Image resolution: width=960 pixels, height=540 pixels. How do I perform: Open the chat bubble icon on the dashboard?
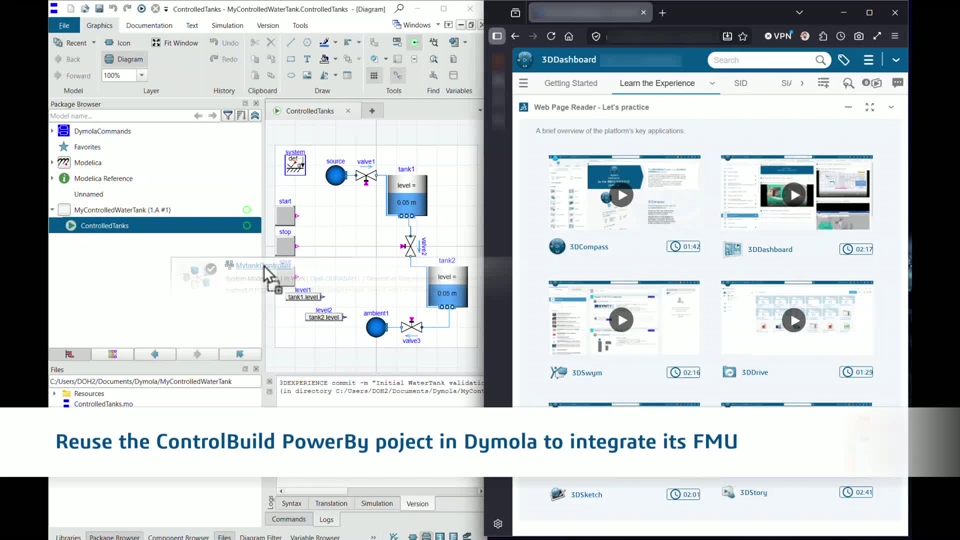(898, 83)
